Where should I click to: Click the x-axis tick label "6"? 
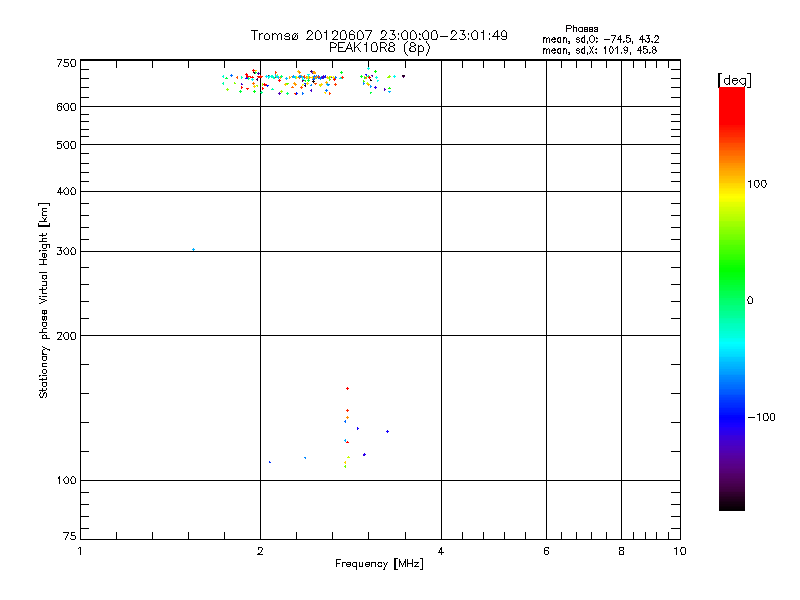[546, 551]
